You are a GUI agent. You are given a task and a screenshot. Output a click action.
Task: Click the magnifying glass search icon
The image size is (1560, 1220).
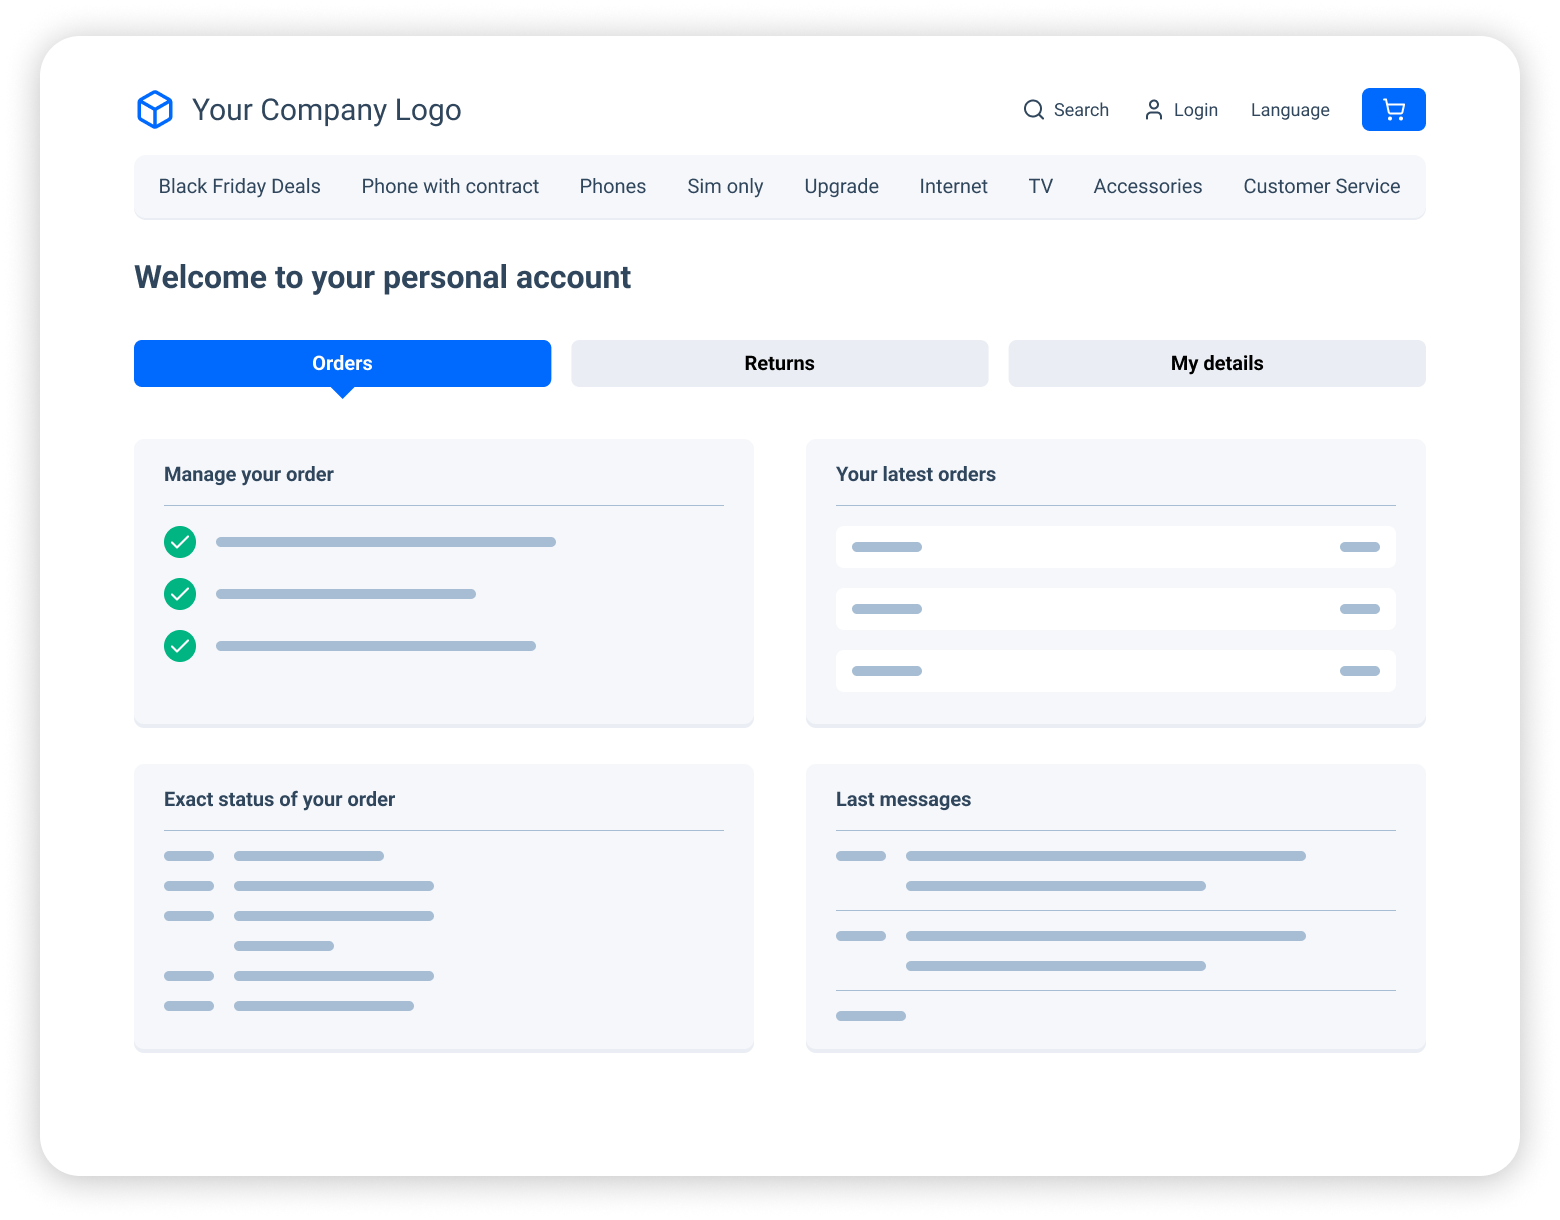tap(1033, 110)
